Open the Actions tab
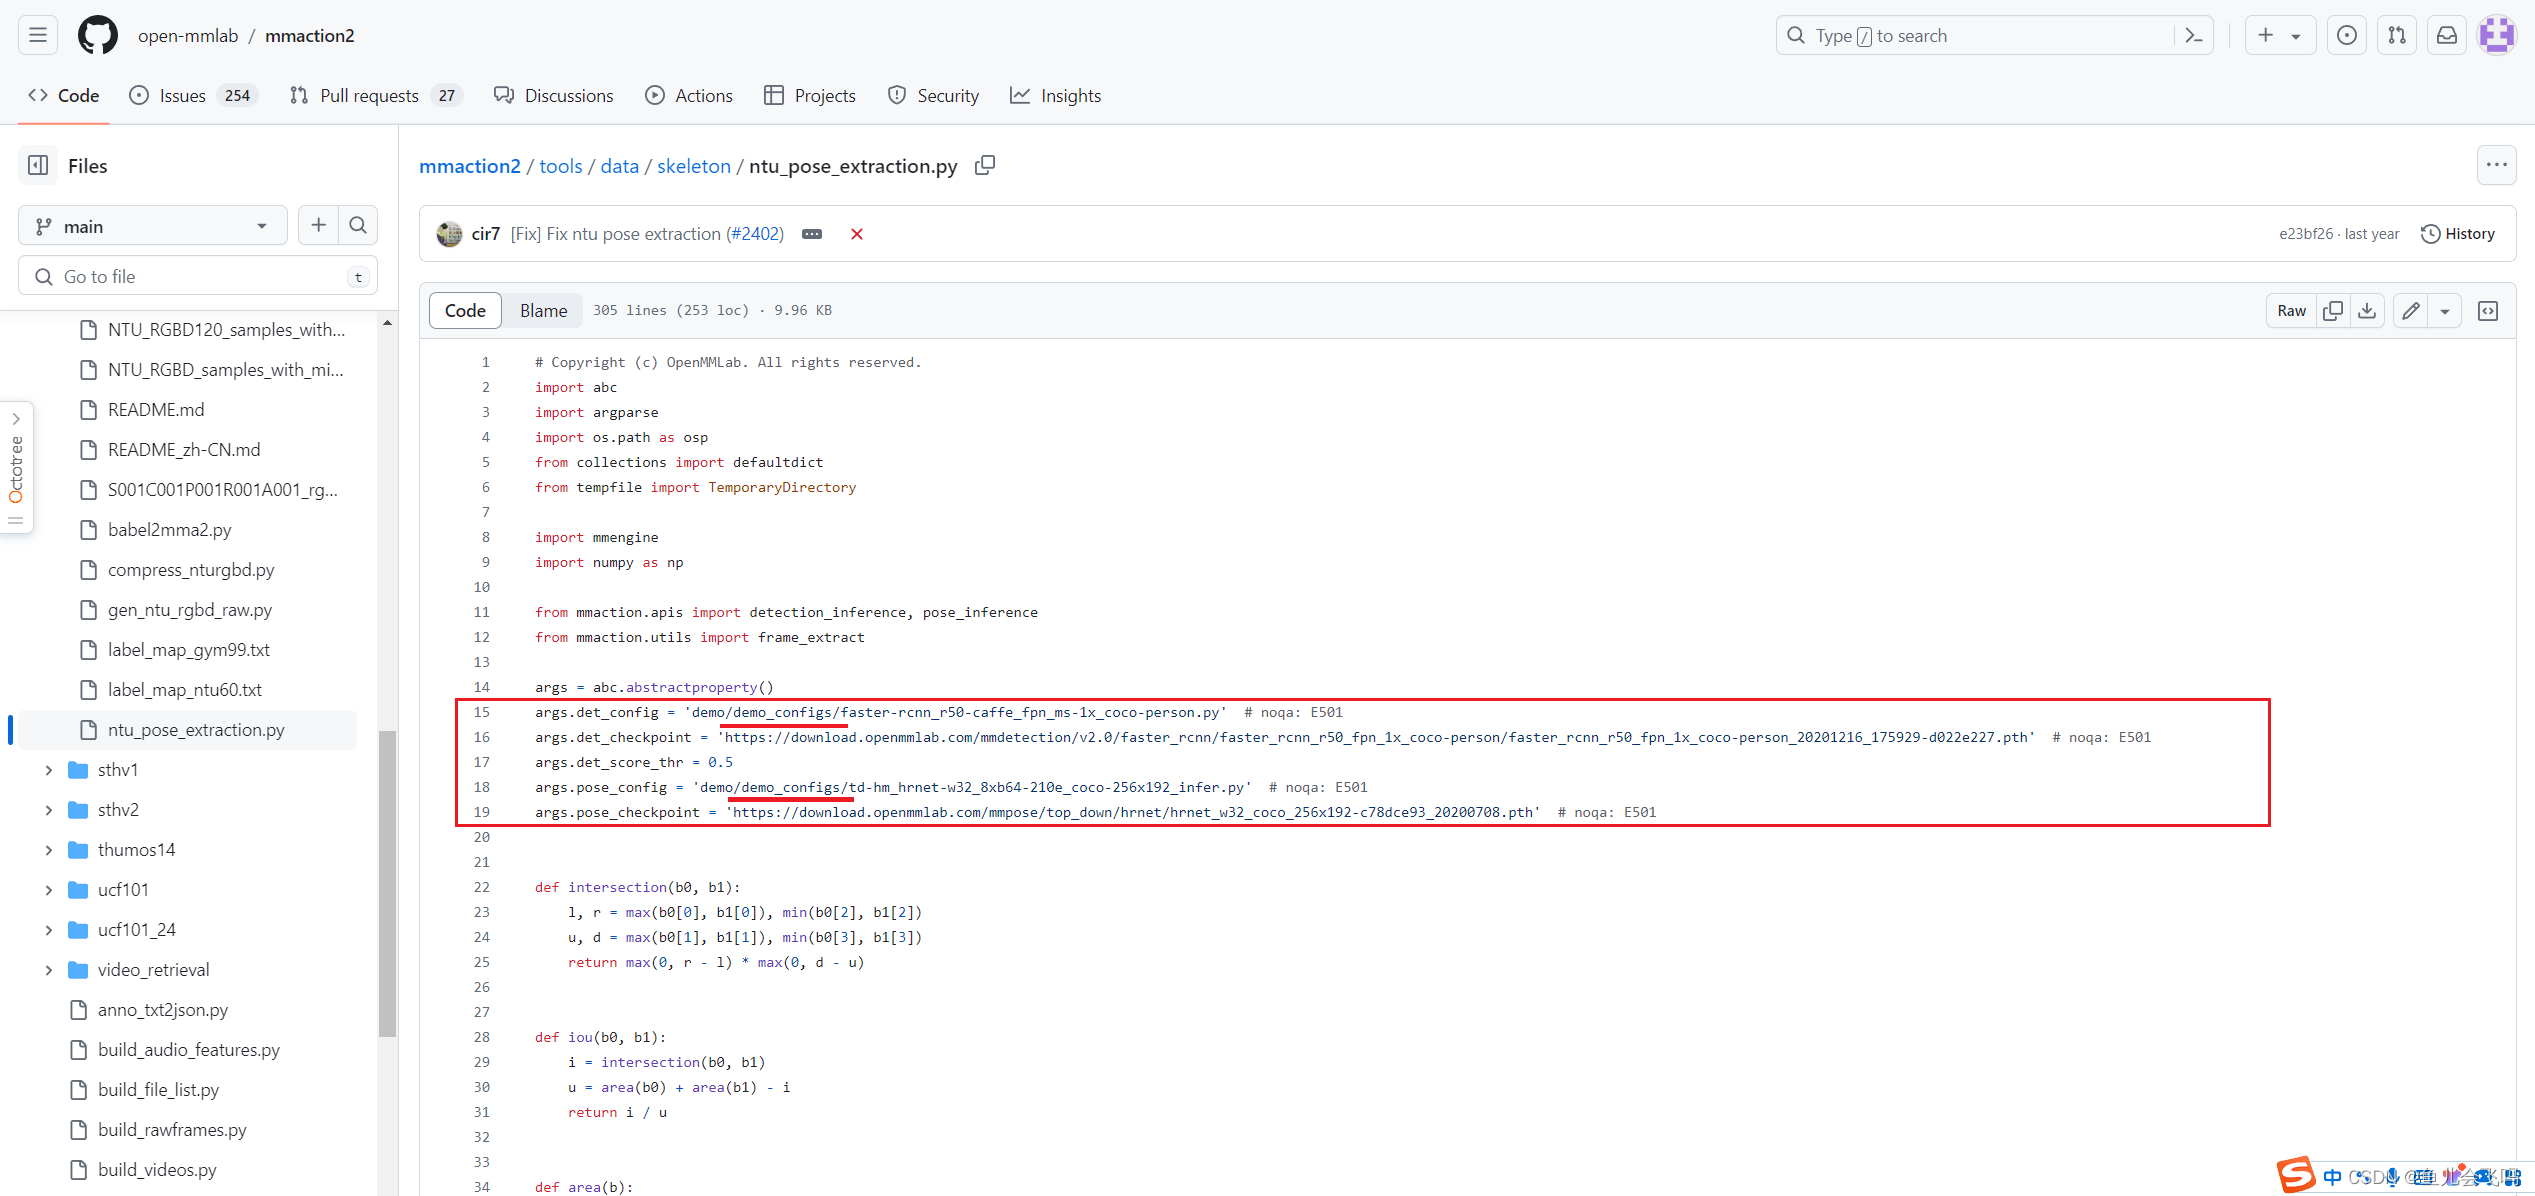 click(689, 95)
